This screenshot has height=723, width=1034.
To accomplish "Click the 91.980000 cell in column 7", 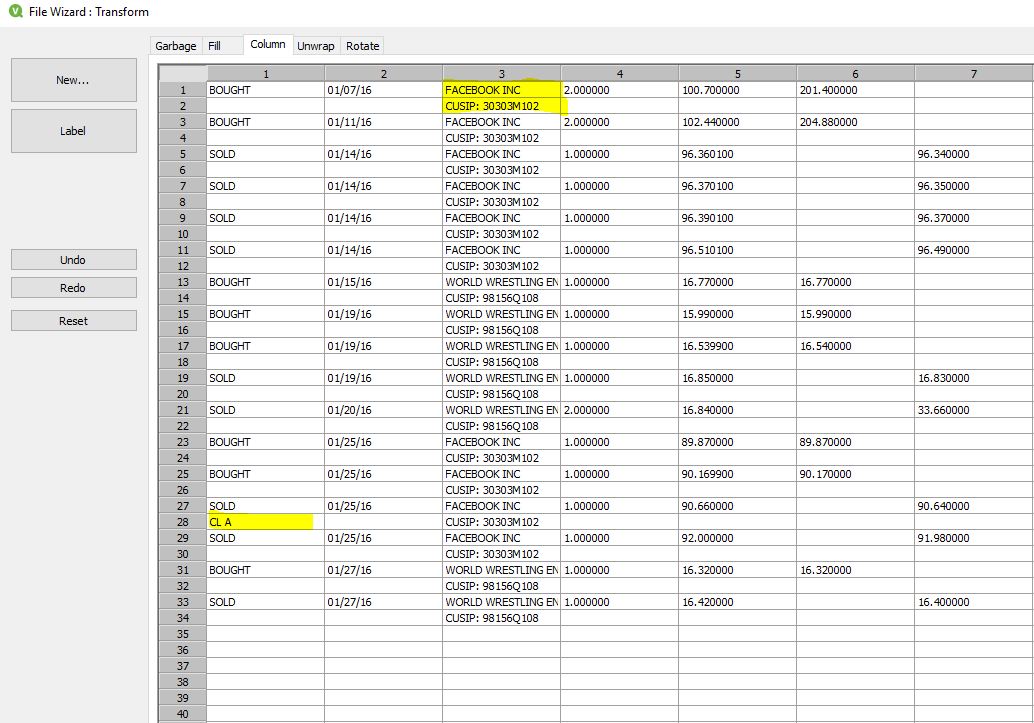I will click(x=974, y=538).
